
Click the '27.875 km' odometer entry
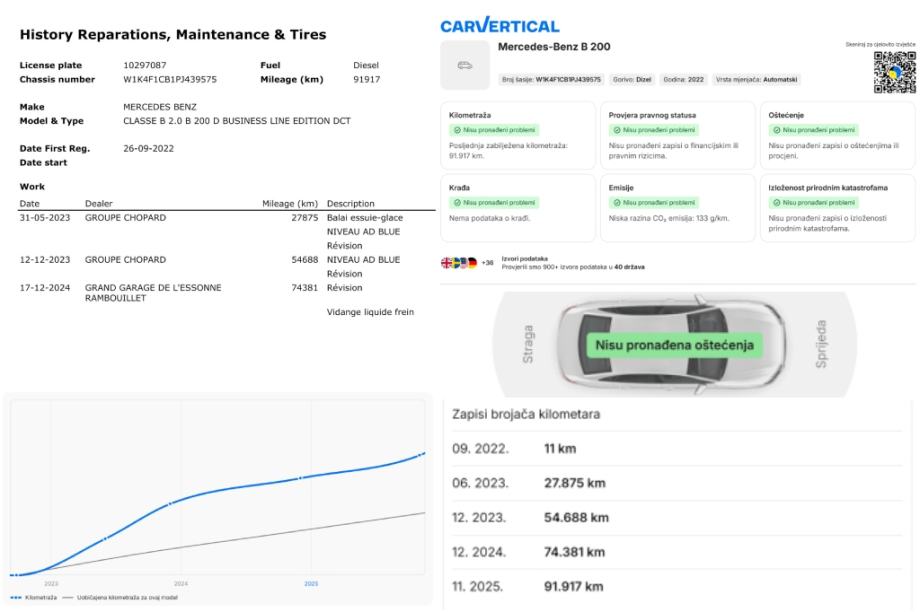point(574,483)
